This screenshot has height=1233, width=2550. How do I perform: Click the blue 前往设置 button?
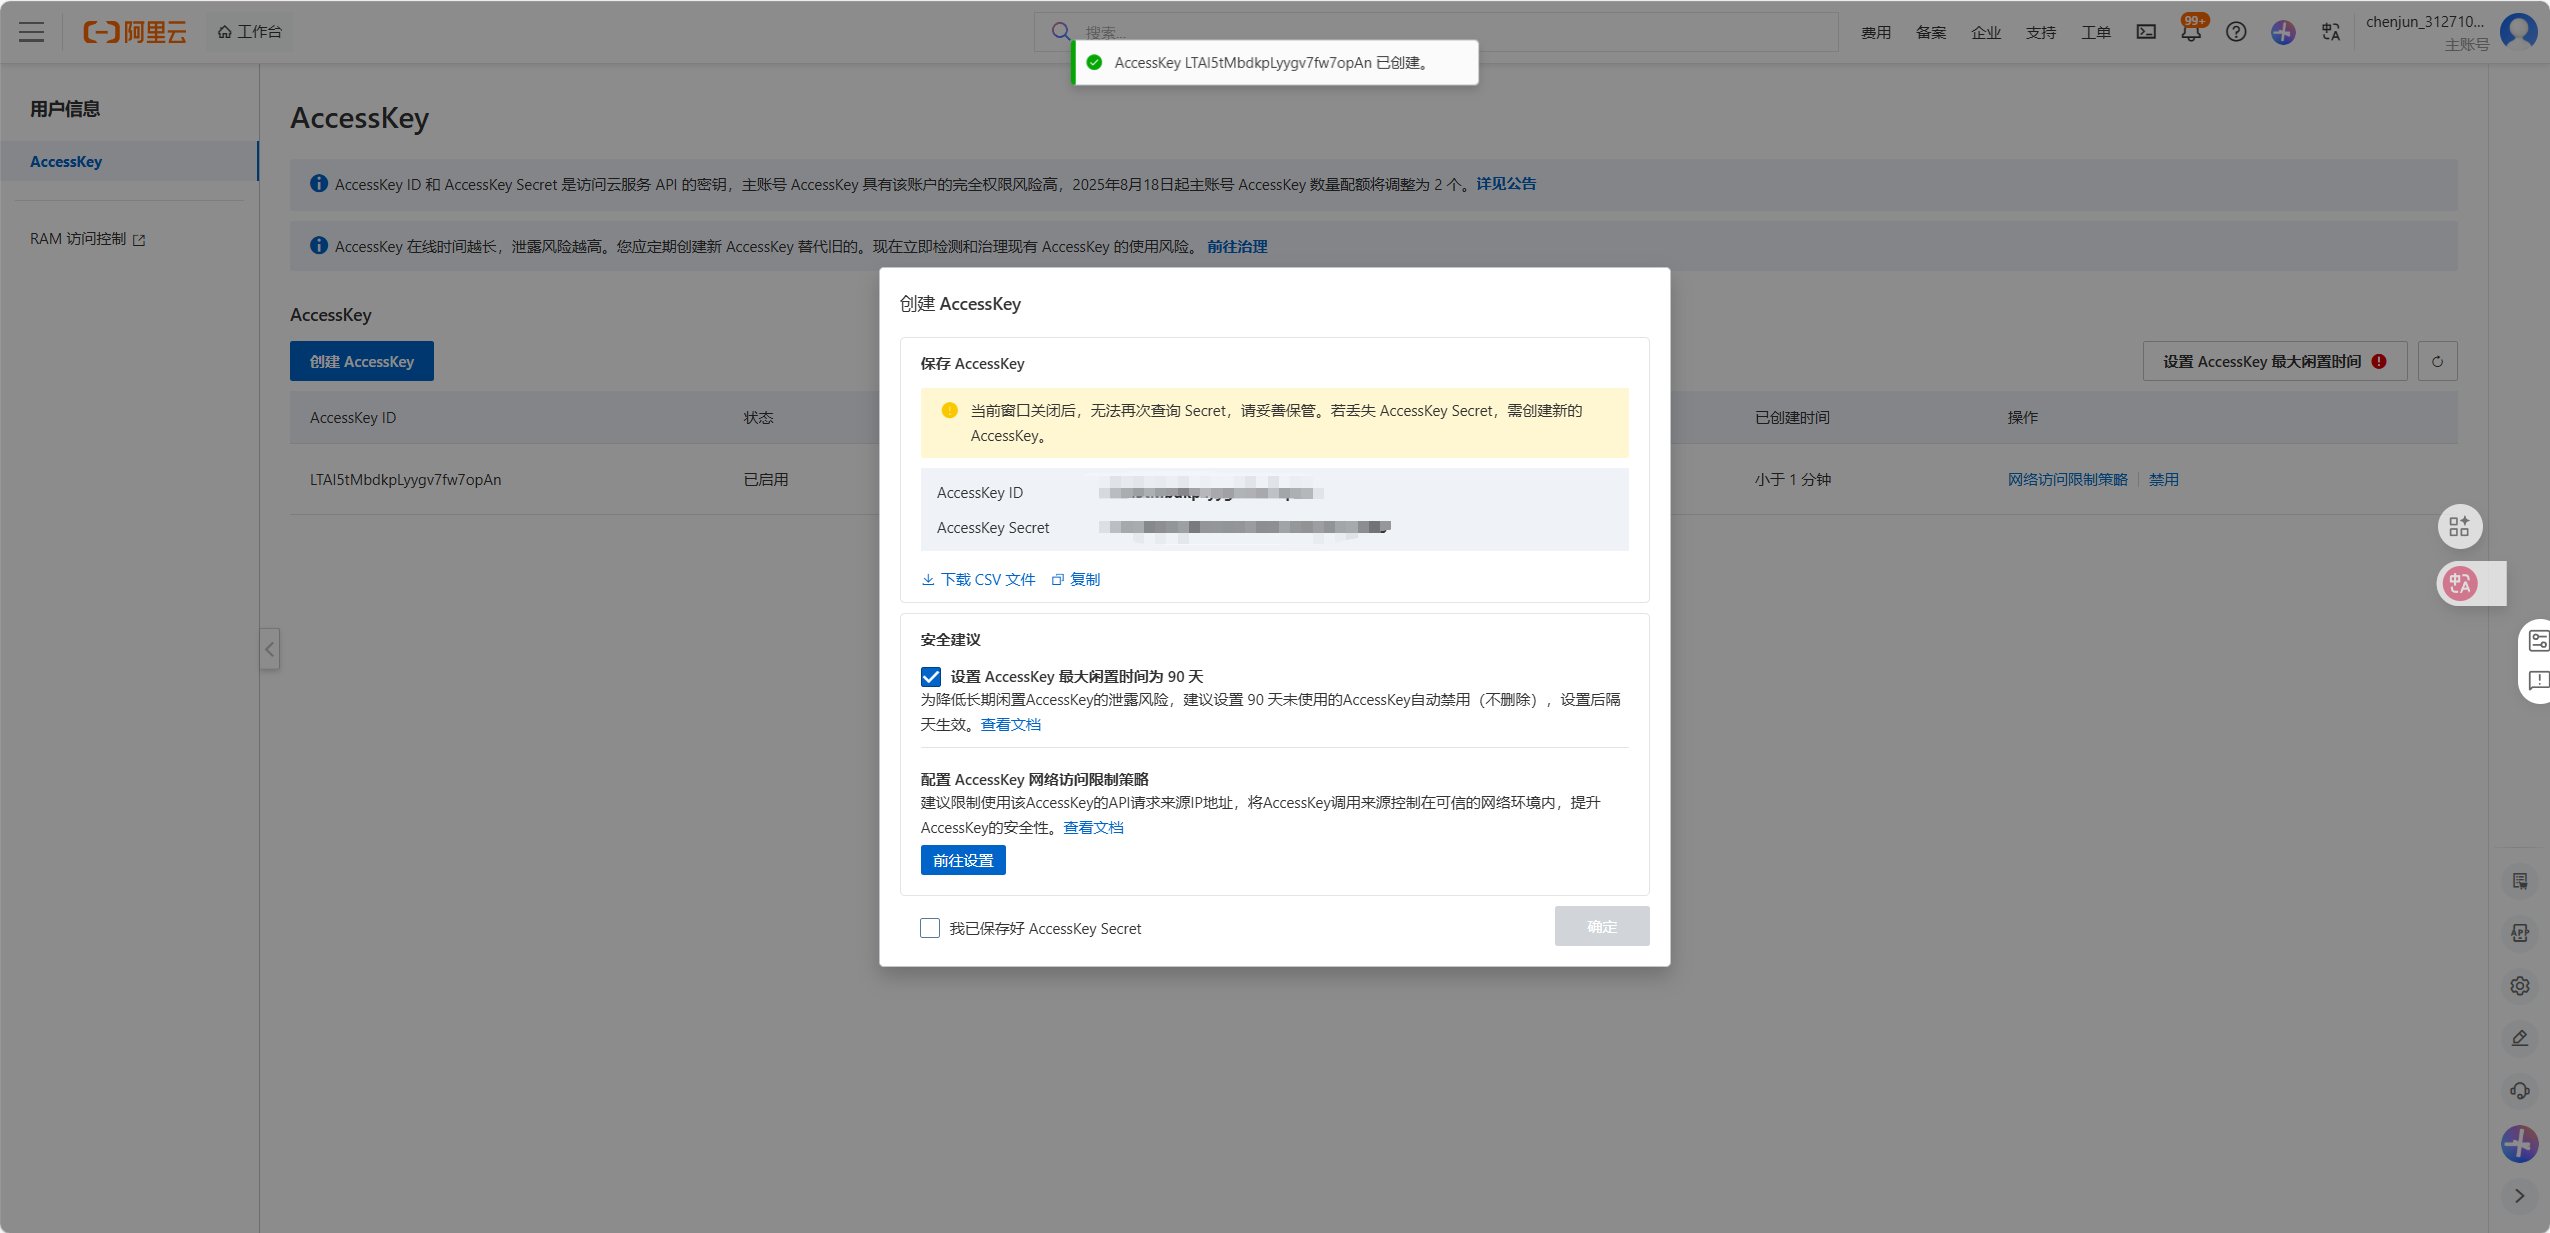[962, 860]
